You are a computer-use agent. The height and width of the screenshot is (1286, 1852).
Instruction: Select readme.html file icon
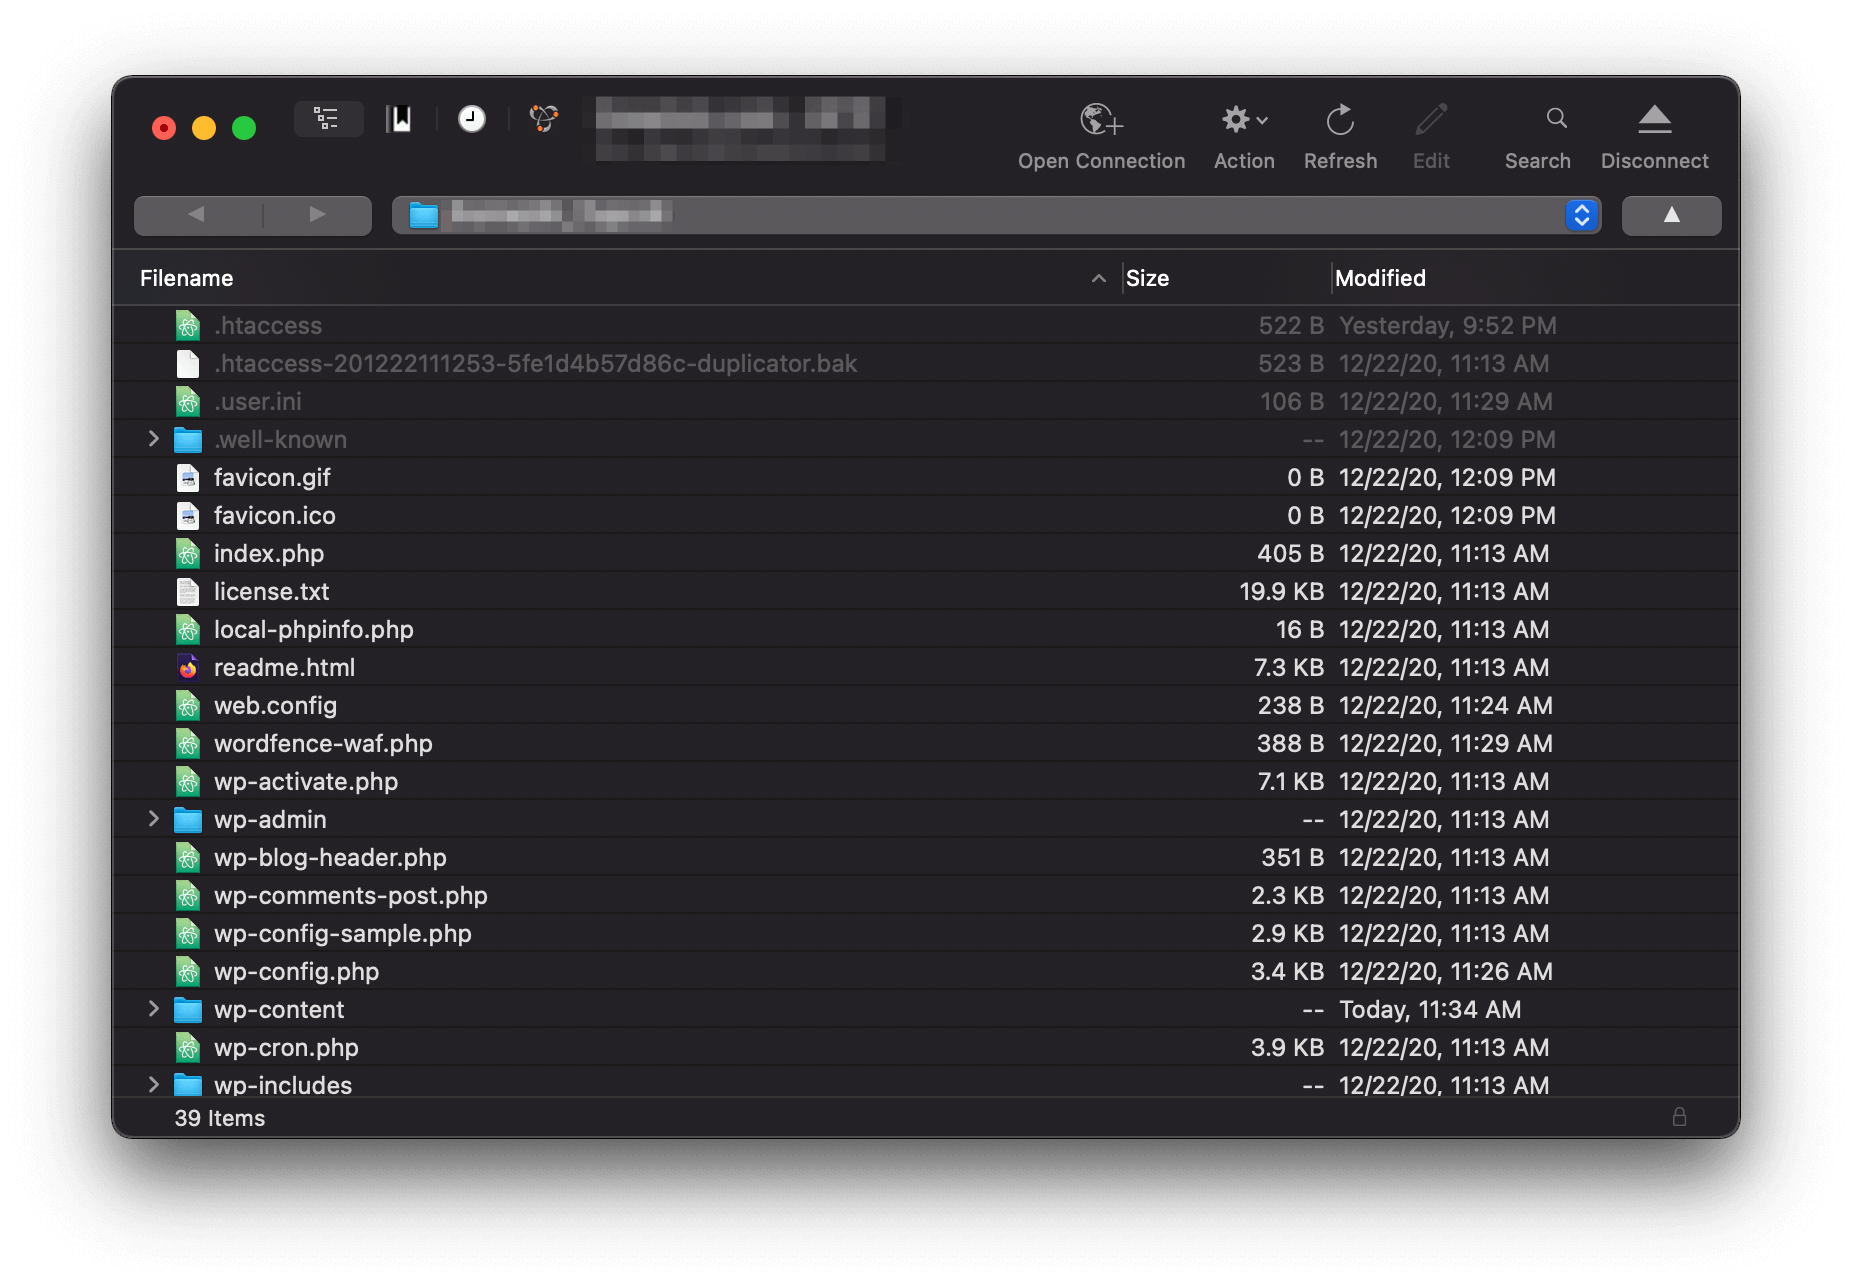(x=188, y=667)
